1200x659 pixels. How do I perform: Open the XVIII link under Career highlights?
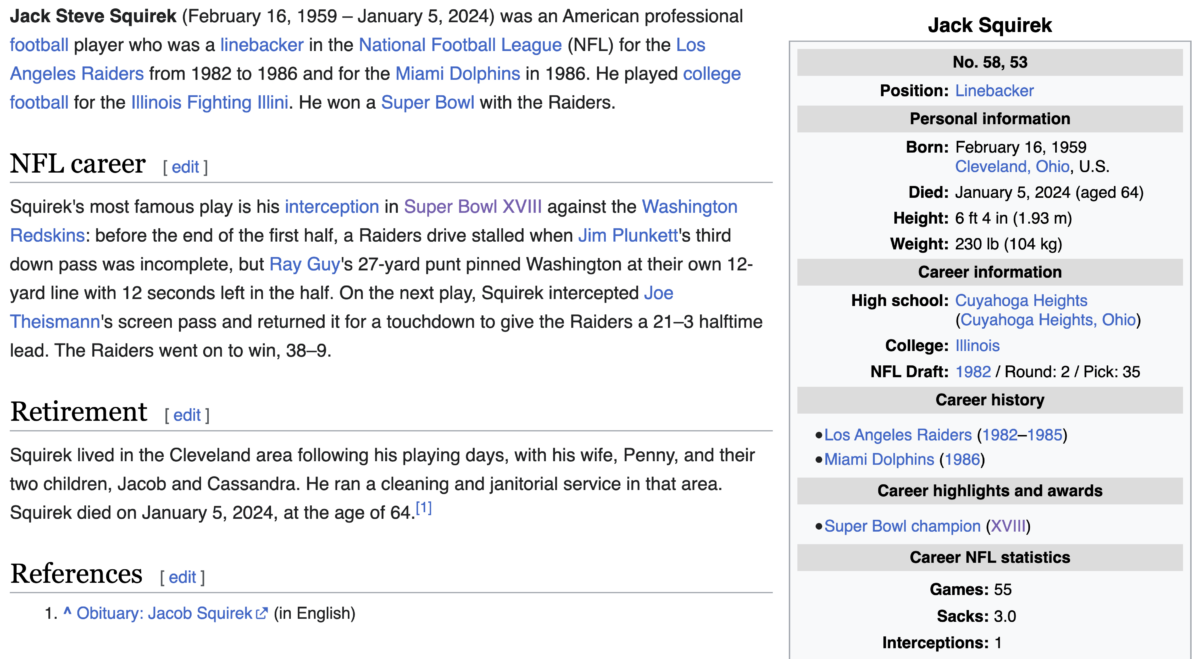click(1008, 526)
